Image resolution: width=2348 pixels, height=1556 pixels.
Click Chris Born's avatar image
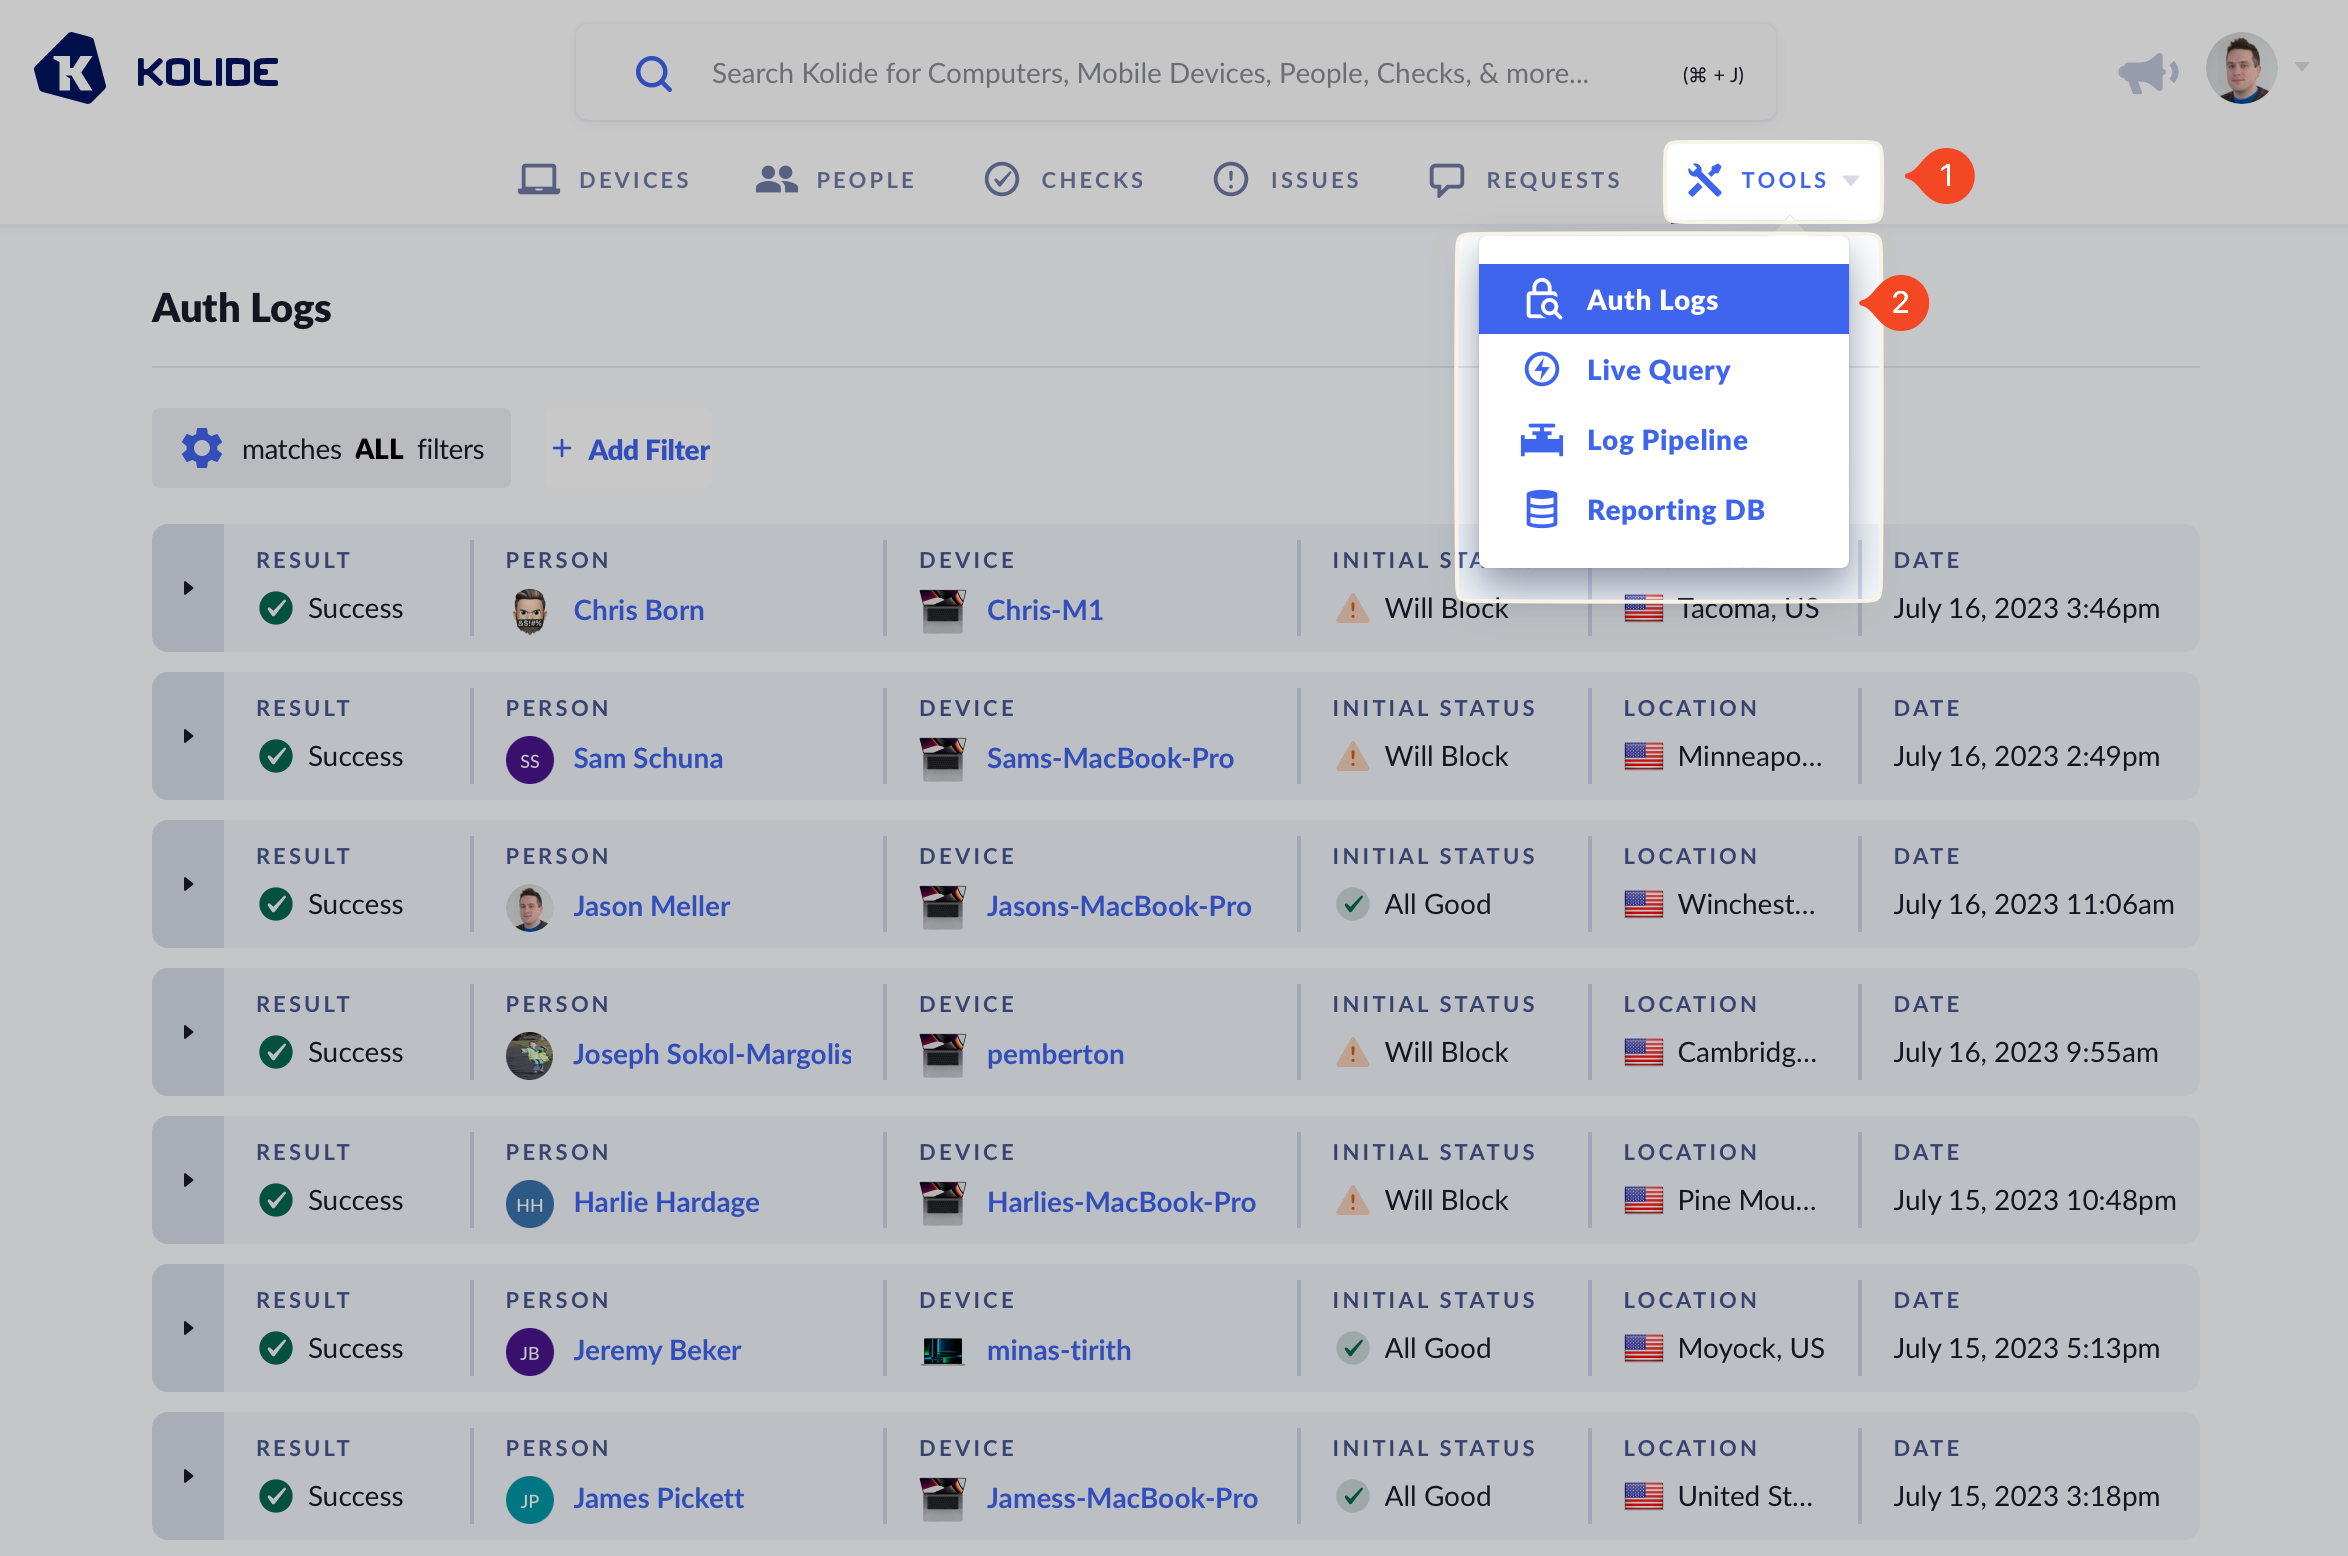529,609
